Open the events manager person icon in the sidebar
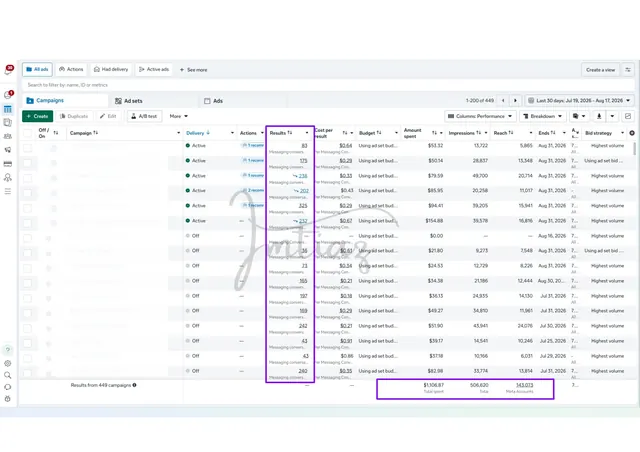This screenshot has width=640, height=452. [8, 178]
